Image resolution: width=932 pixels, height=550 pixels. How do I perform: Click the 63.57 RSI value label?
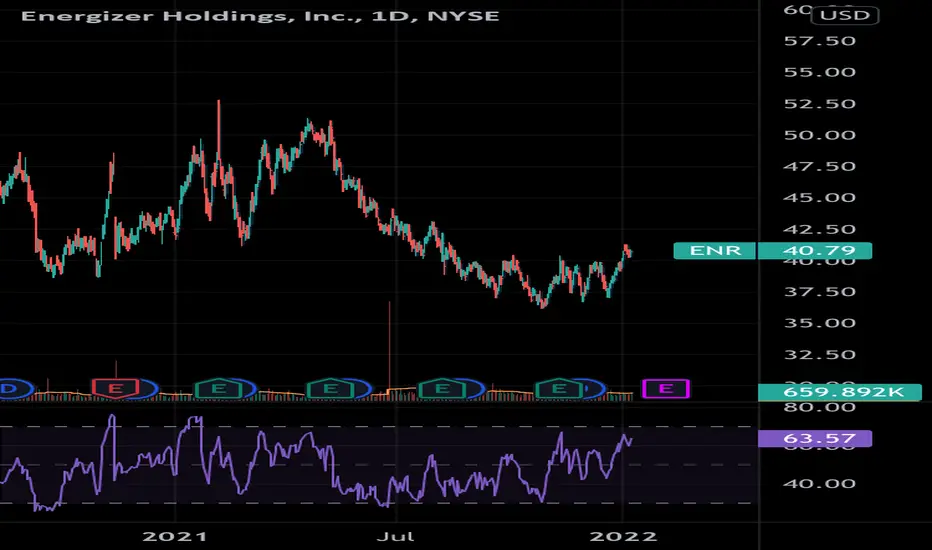coord(815,439)
